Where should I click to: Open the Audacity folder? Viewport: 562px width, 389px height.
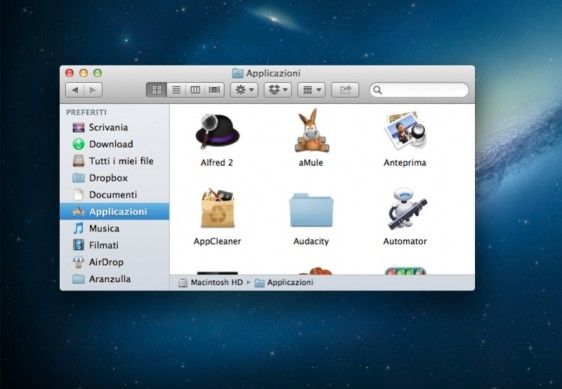[311, 210]
